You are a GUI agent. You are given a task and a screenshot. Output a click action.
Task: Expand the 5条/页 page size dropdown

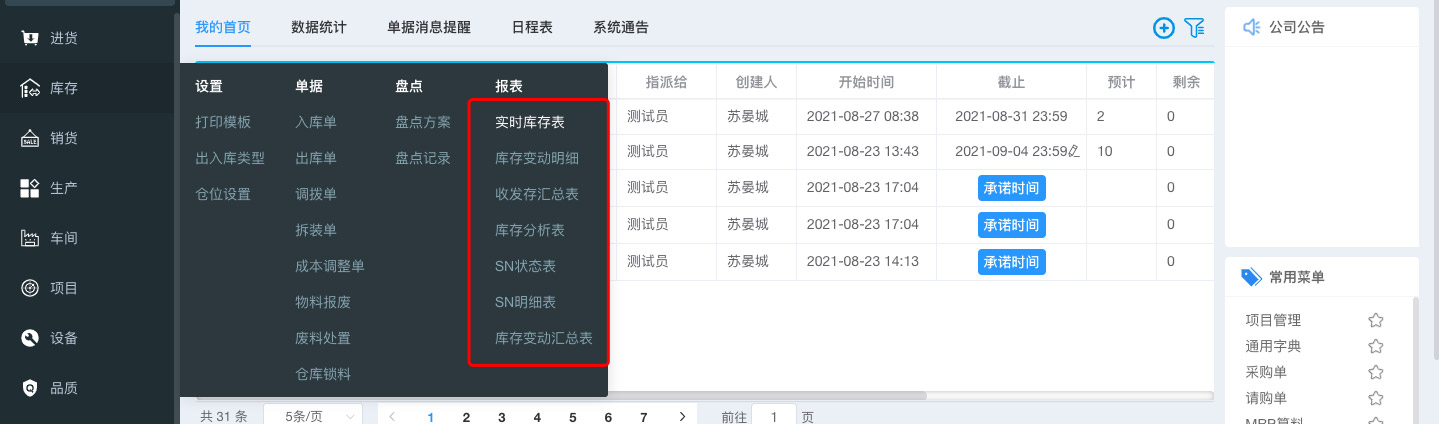[x=312, y=416]
